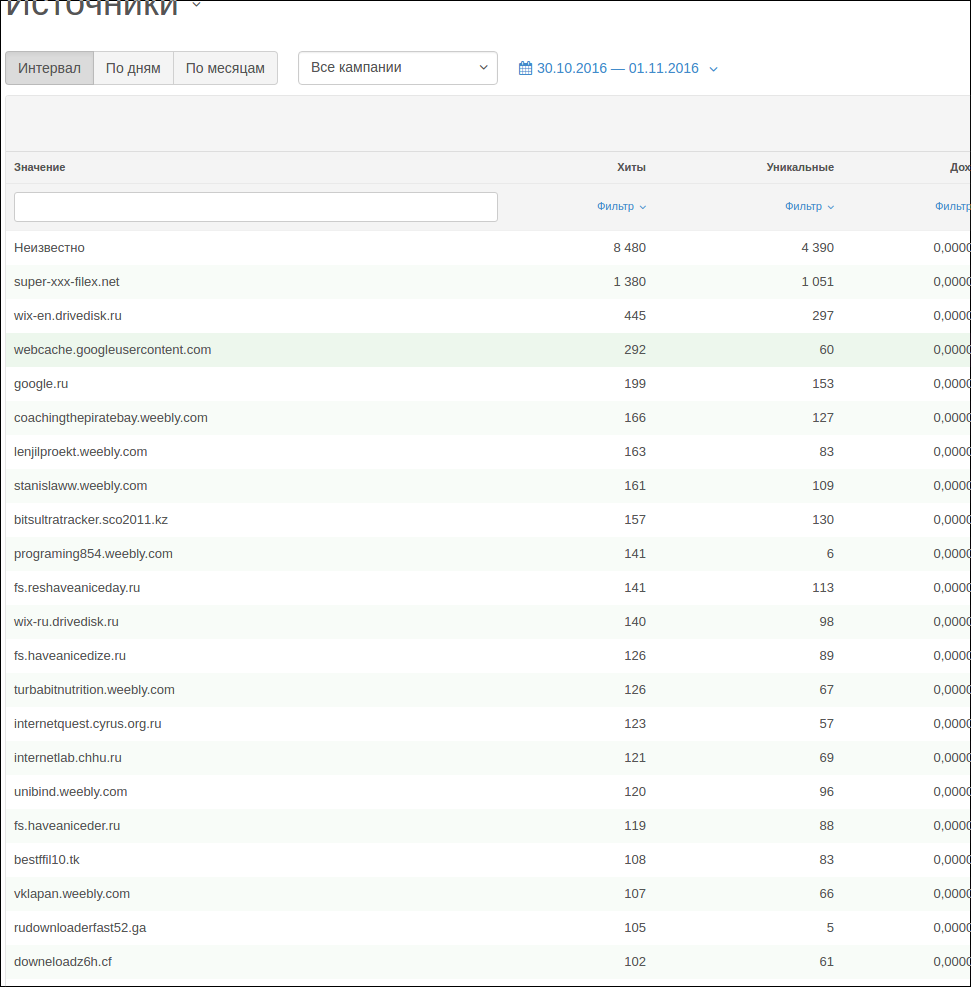The height and width of the screenshot is (987, 971).
Task: Click the 153 unique cell
Action: (x=822, y=384)
